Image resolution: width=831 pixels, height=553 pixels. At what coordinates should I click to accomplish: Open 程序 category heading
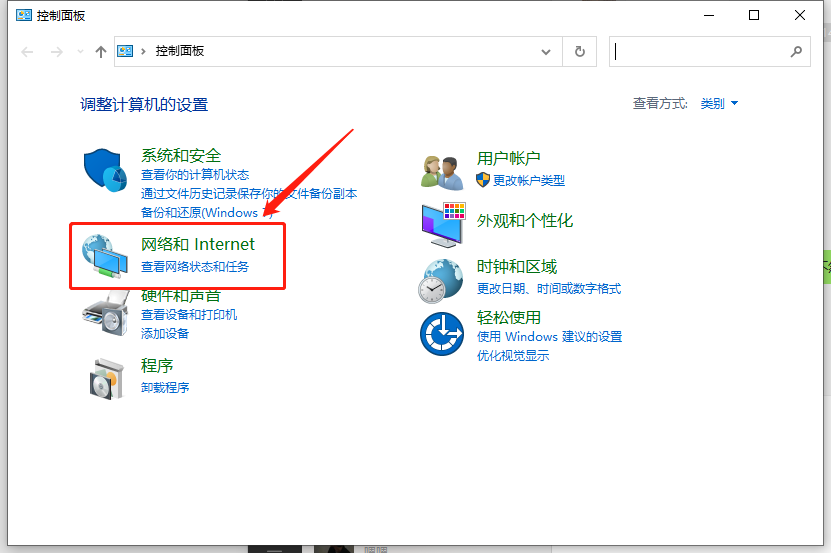(x=157, y=365)
